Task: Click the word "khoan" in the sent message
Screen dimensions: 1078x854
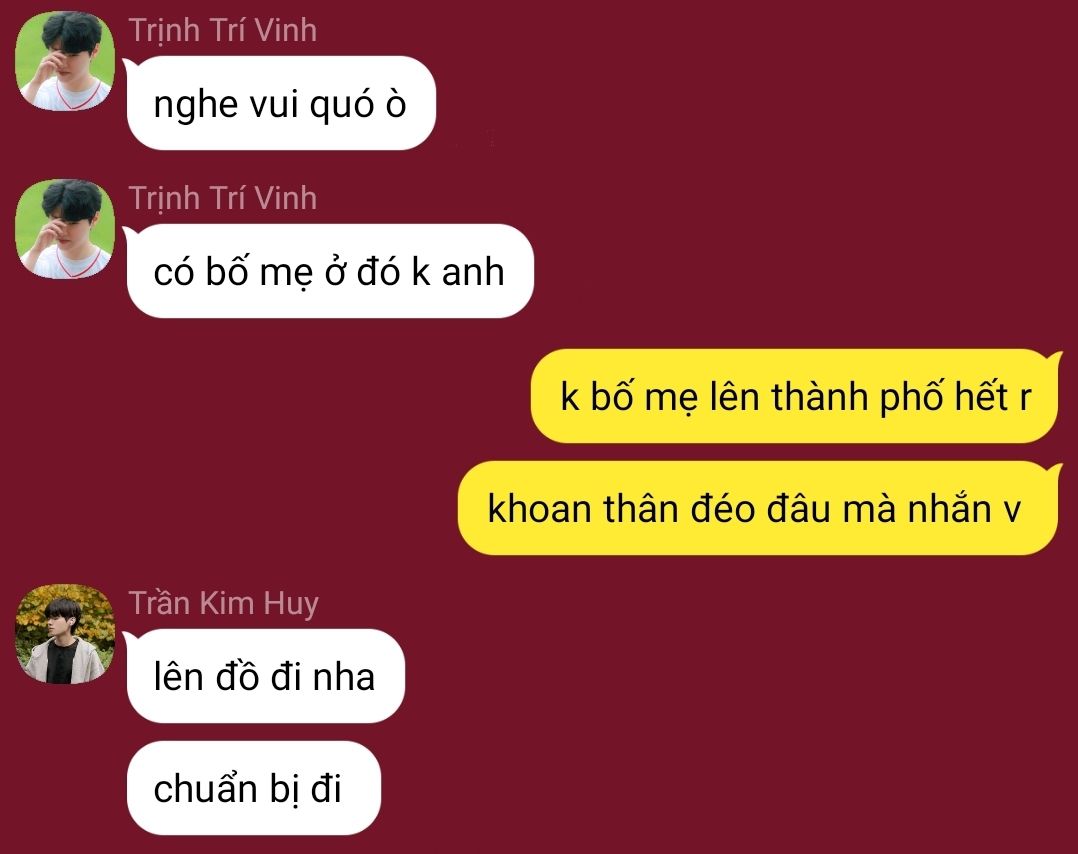Action: coord(540,509)
